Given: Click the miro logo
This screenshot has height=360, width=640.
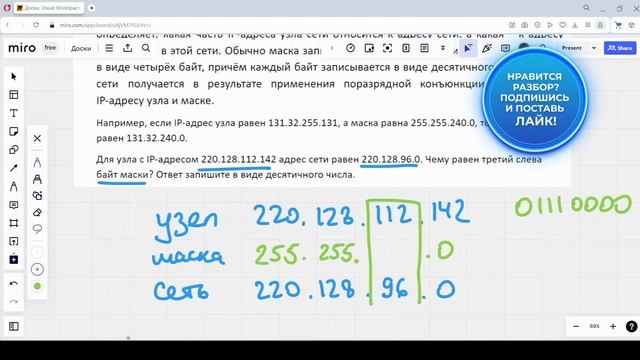Looking at the screenshot, I should click(22, 48).
